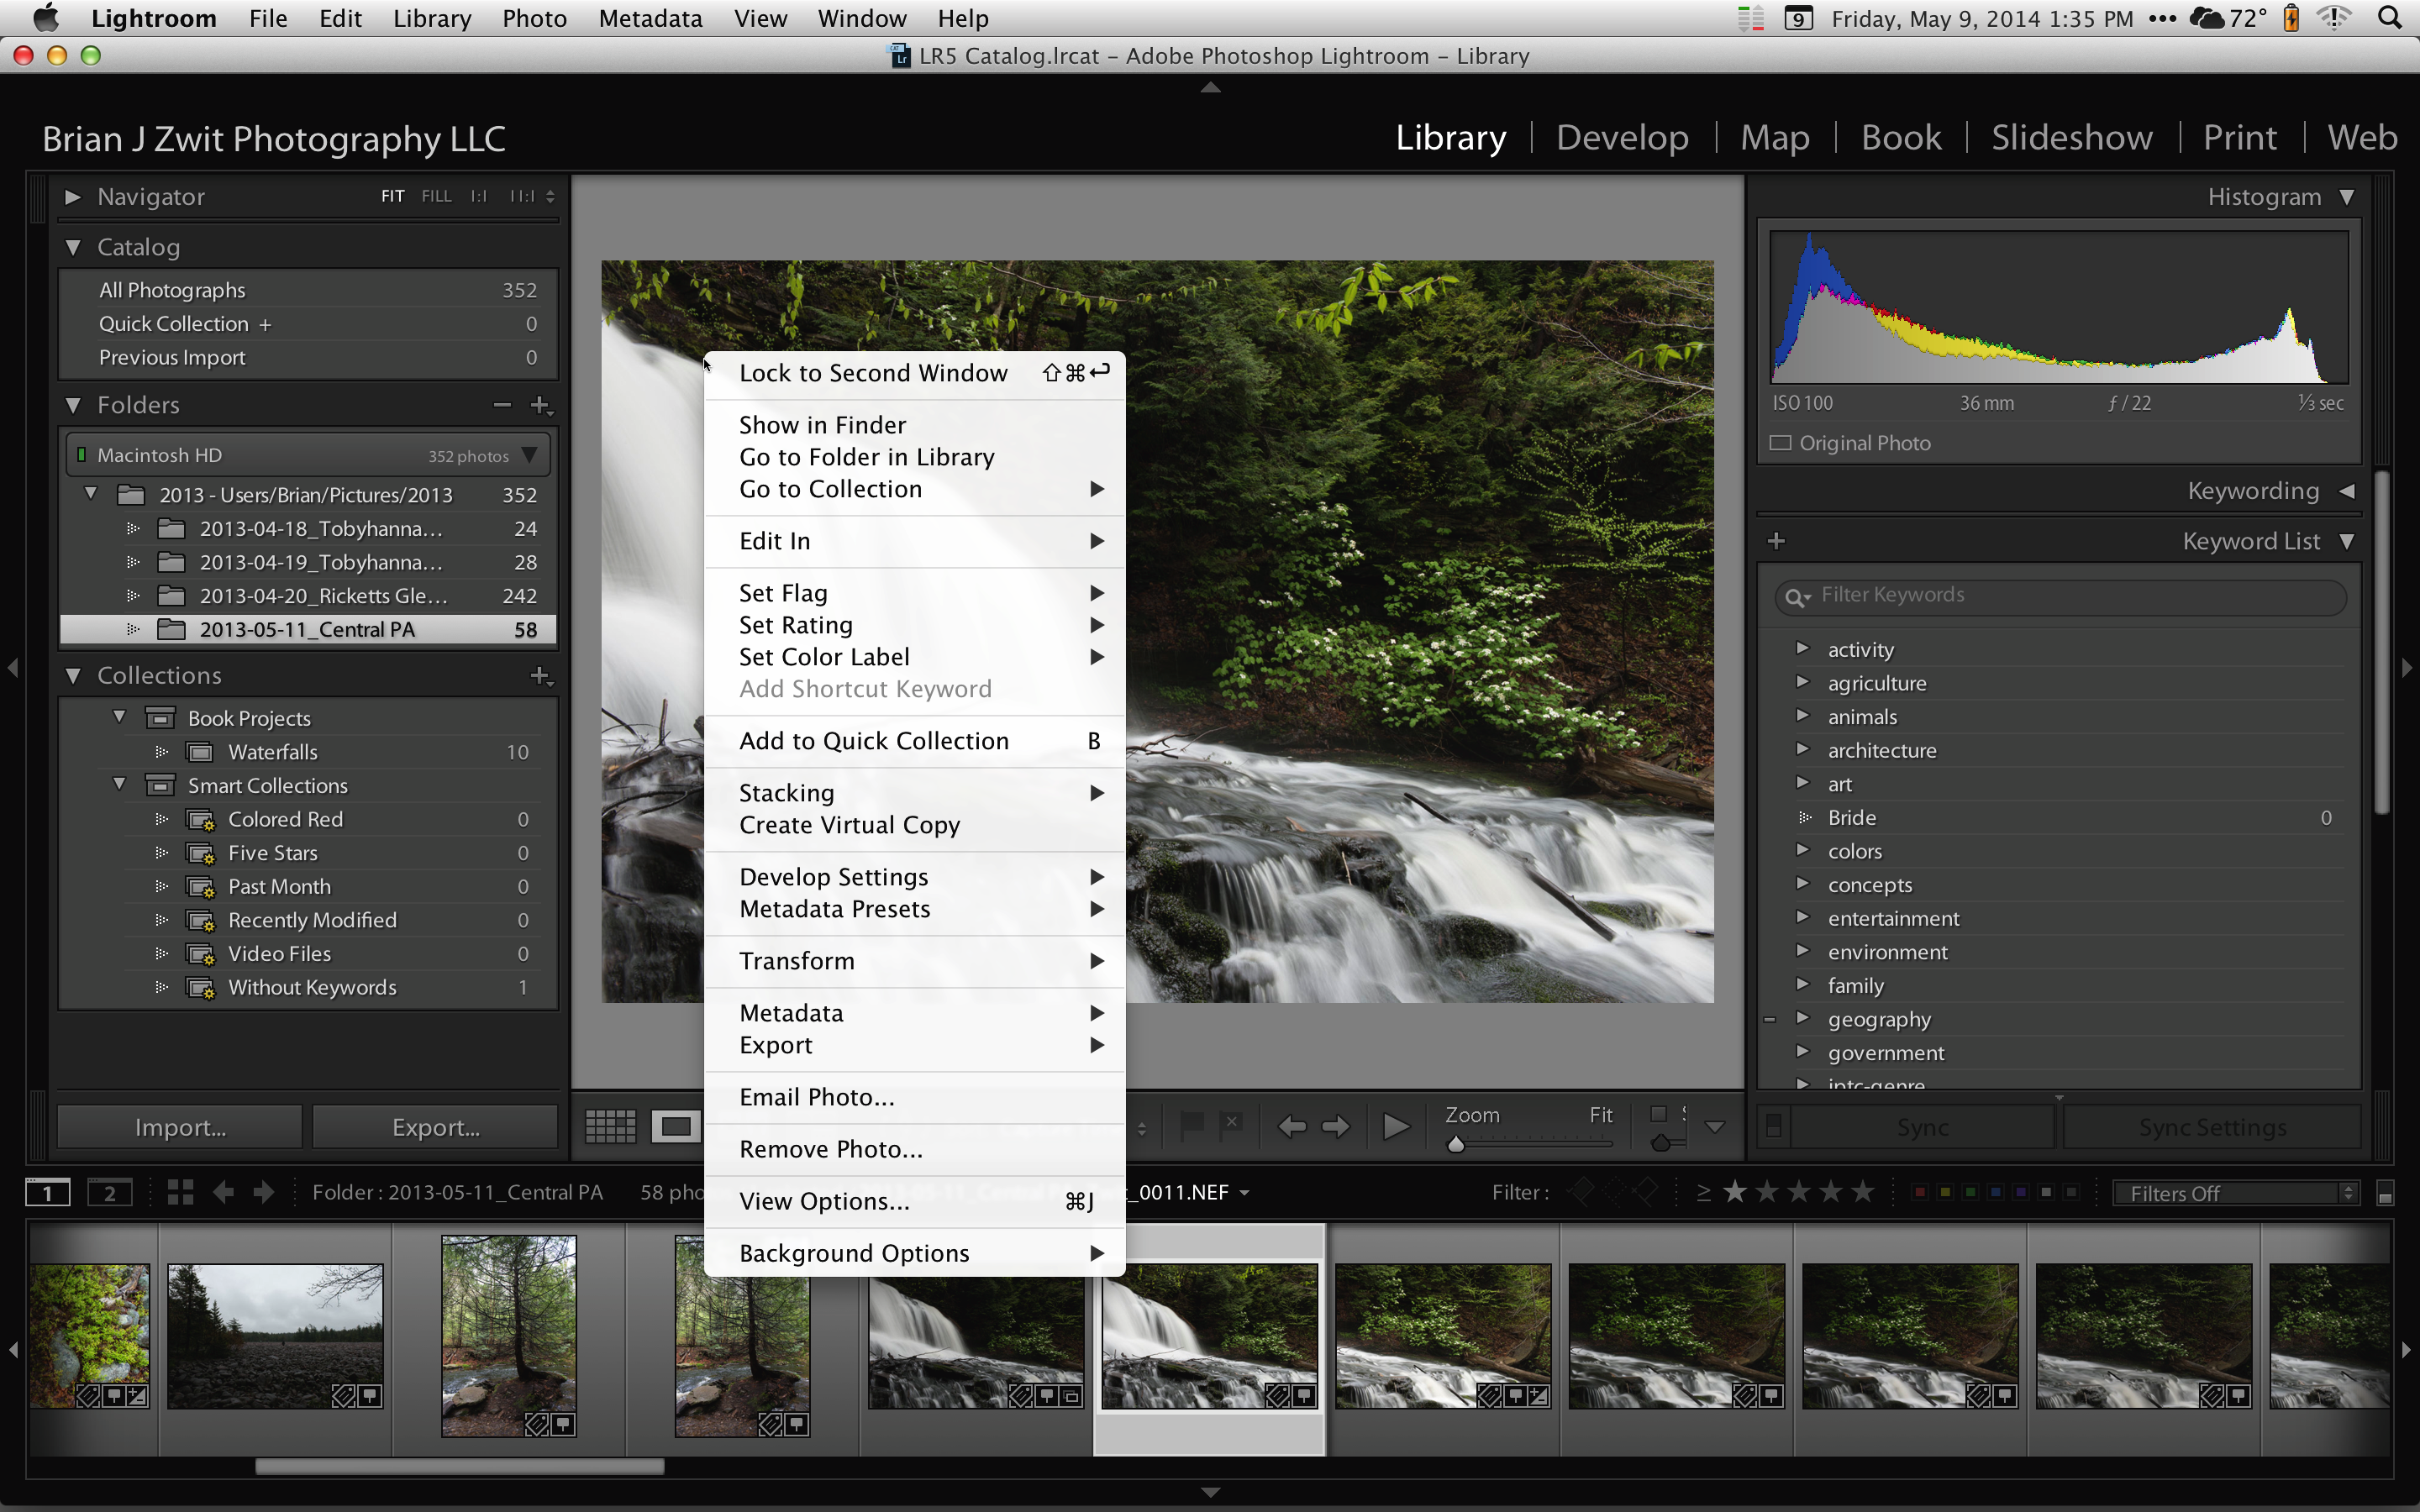Click the slideshow play button
2420x1512 pixels.
[1395, 1127]
